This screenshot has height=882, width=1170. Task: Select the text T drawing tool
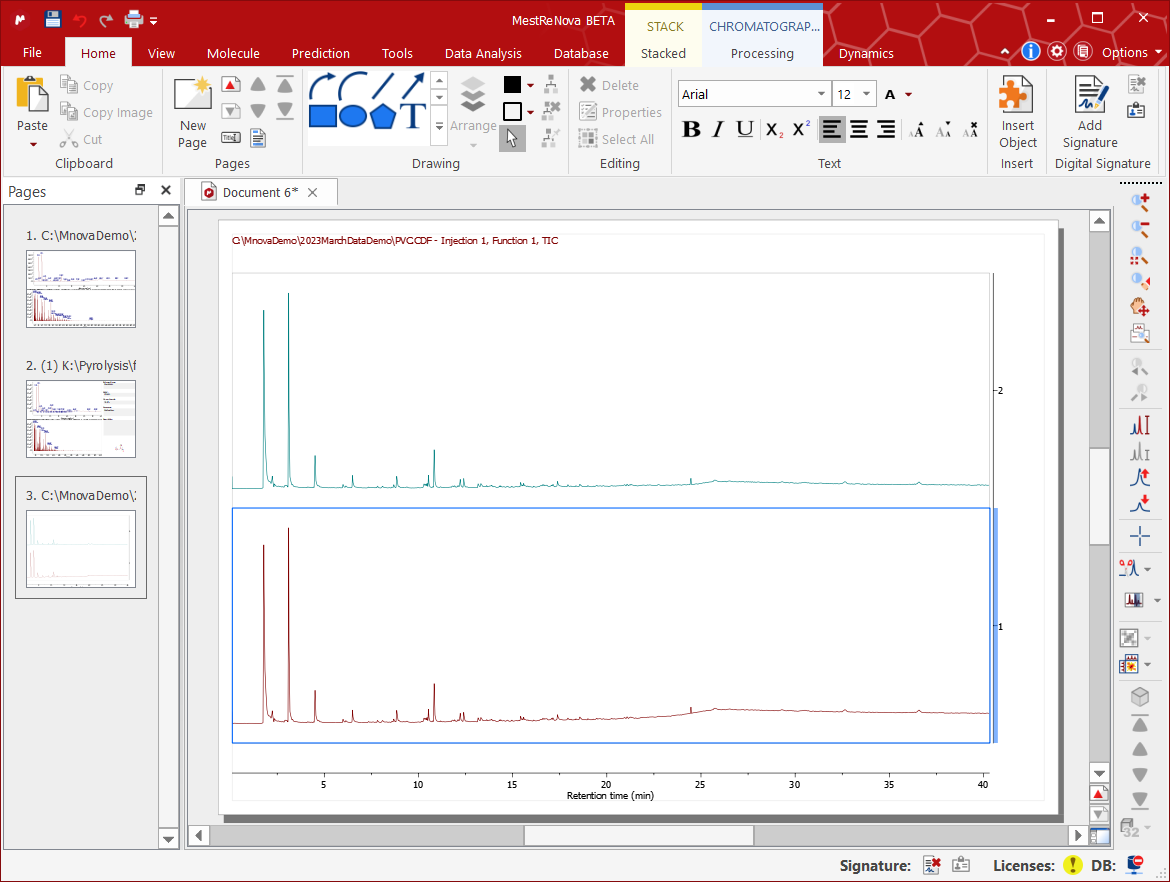(x=413, y=116)
